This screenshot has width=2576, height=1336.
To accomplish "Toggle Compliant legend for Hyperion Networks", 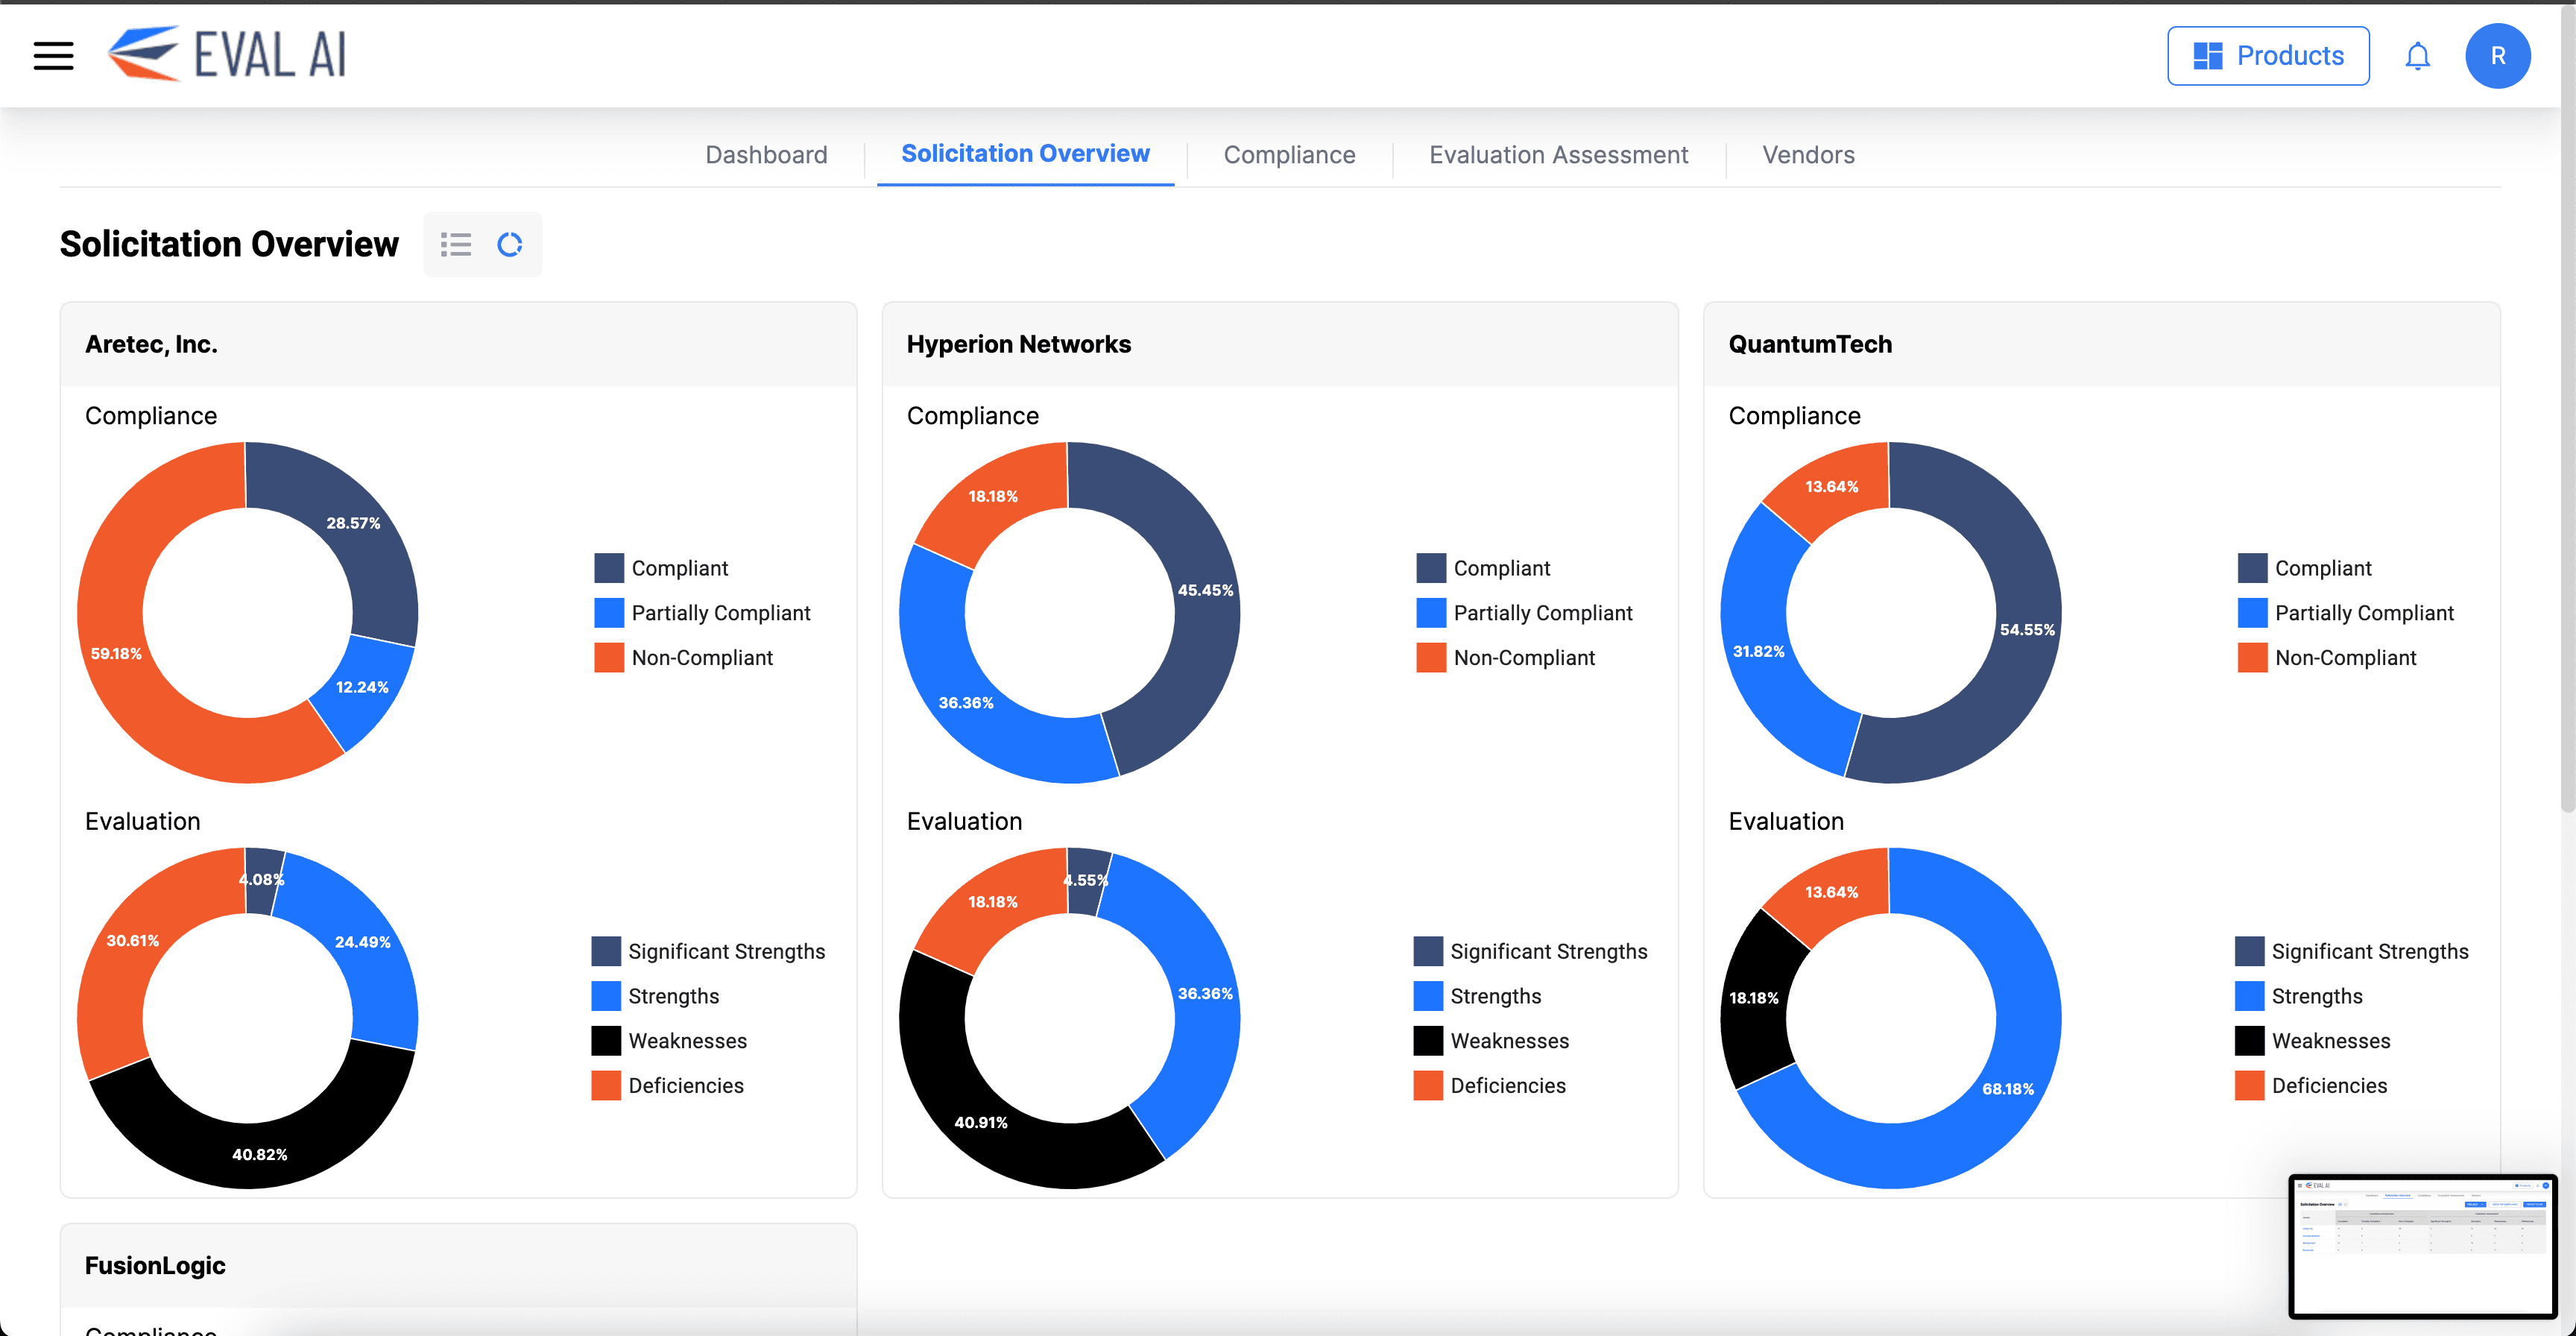I will click(1483, 568).
